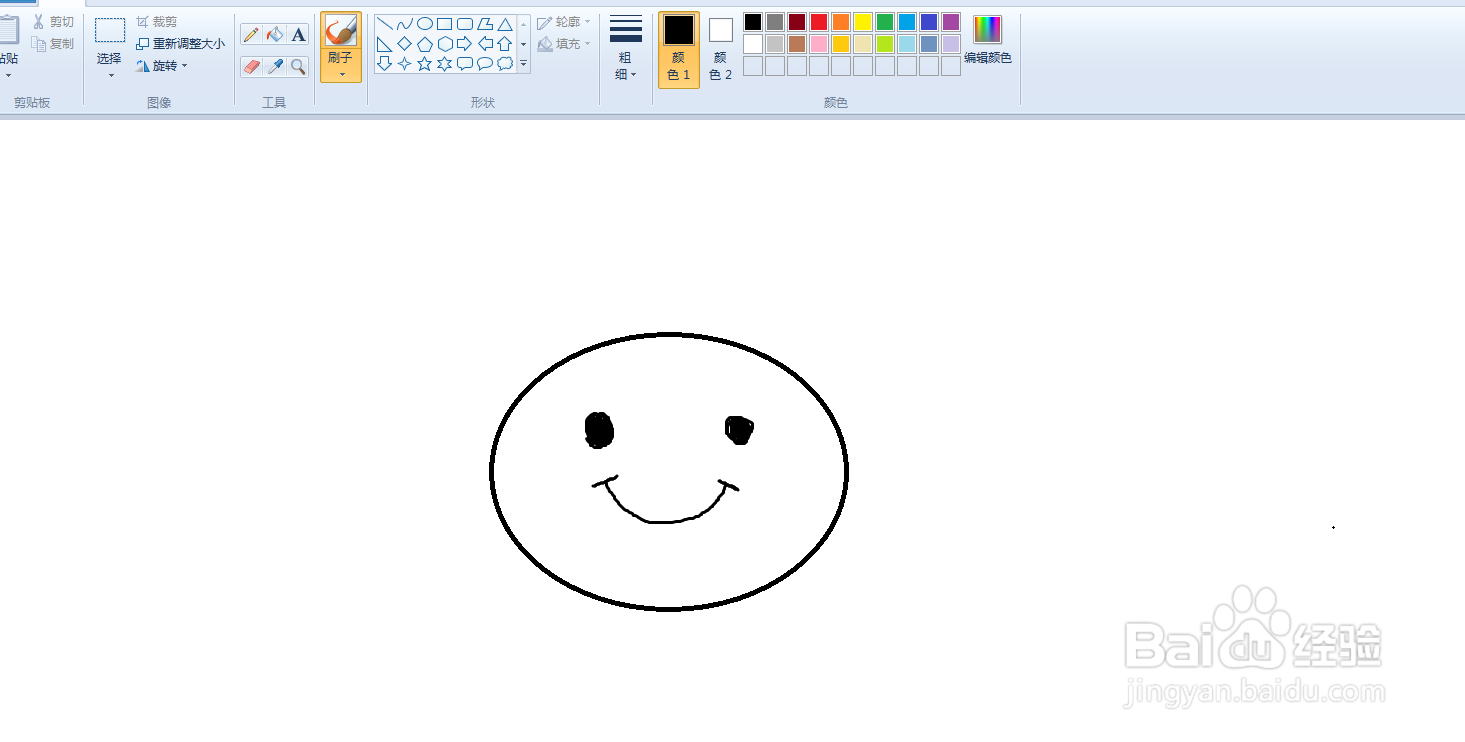Choose the Pentagon shape

click(425, 44)
